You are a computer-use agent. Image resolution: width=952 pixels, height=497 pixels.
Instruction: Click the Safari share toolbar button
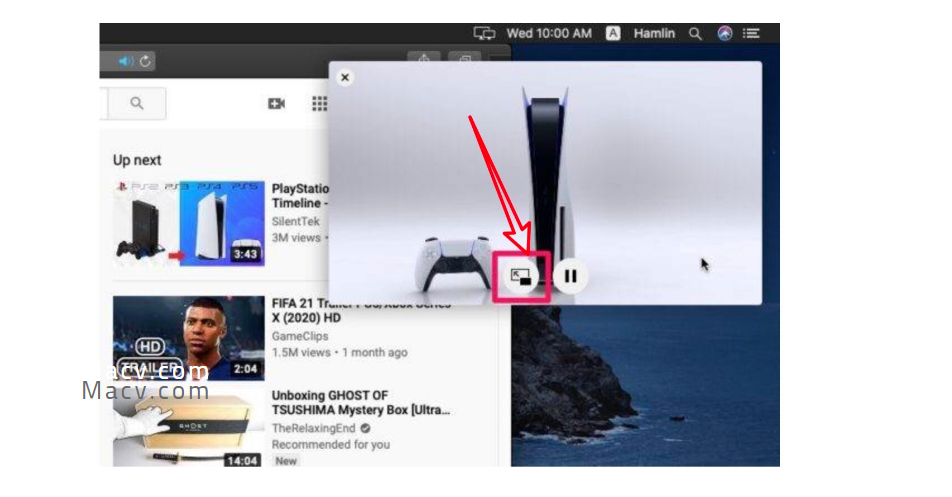click(424, 58)
